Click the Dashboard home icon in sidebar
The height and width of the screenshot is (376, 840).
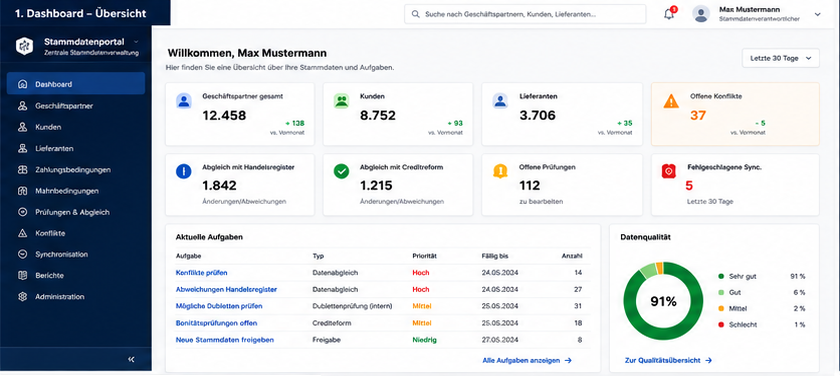pos(22,84)
